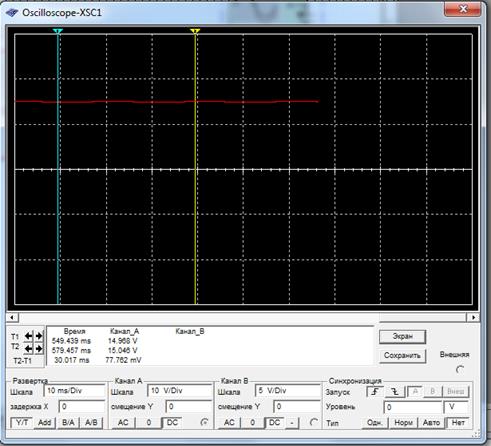The width and height of the screenshot is (491, 446).
Task: Click scrollbar right arrow under display
Action: 473,317
